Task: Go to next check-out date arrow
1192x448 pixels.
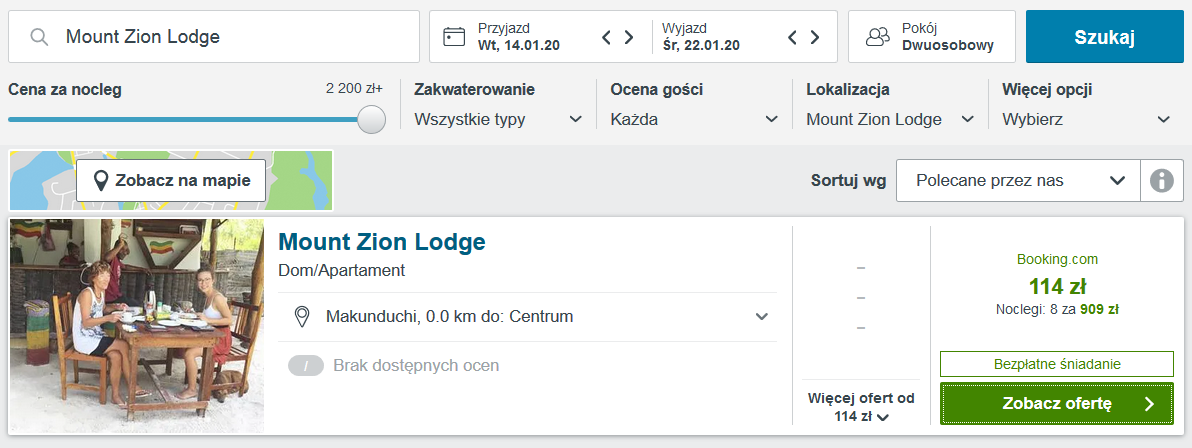Action: 814,37
